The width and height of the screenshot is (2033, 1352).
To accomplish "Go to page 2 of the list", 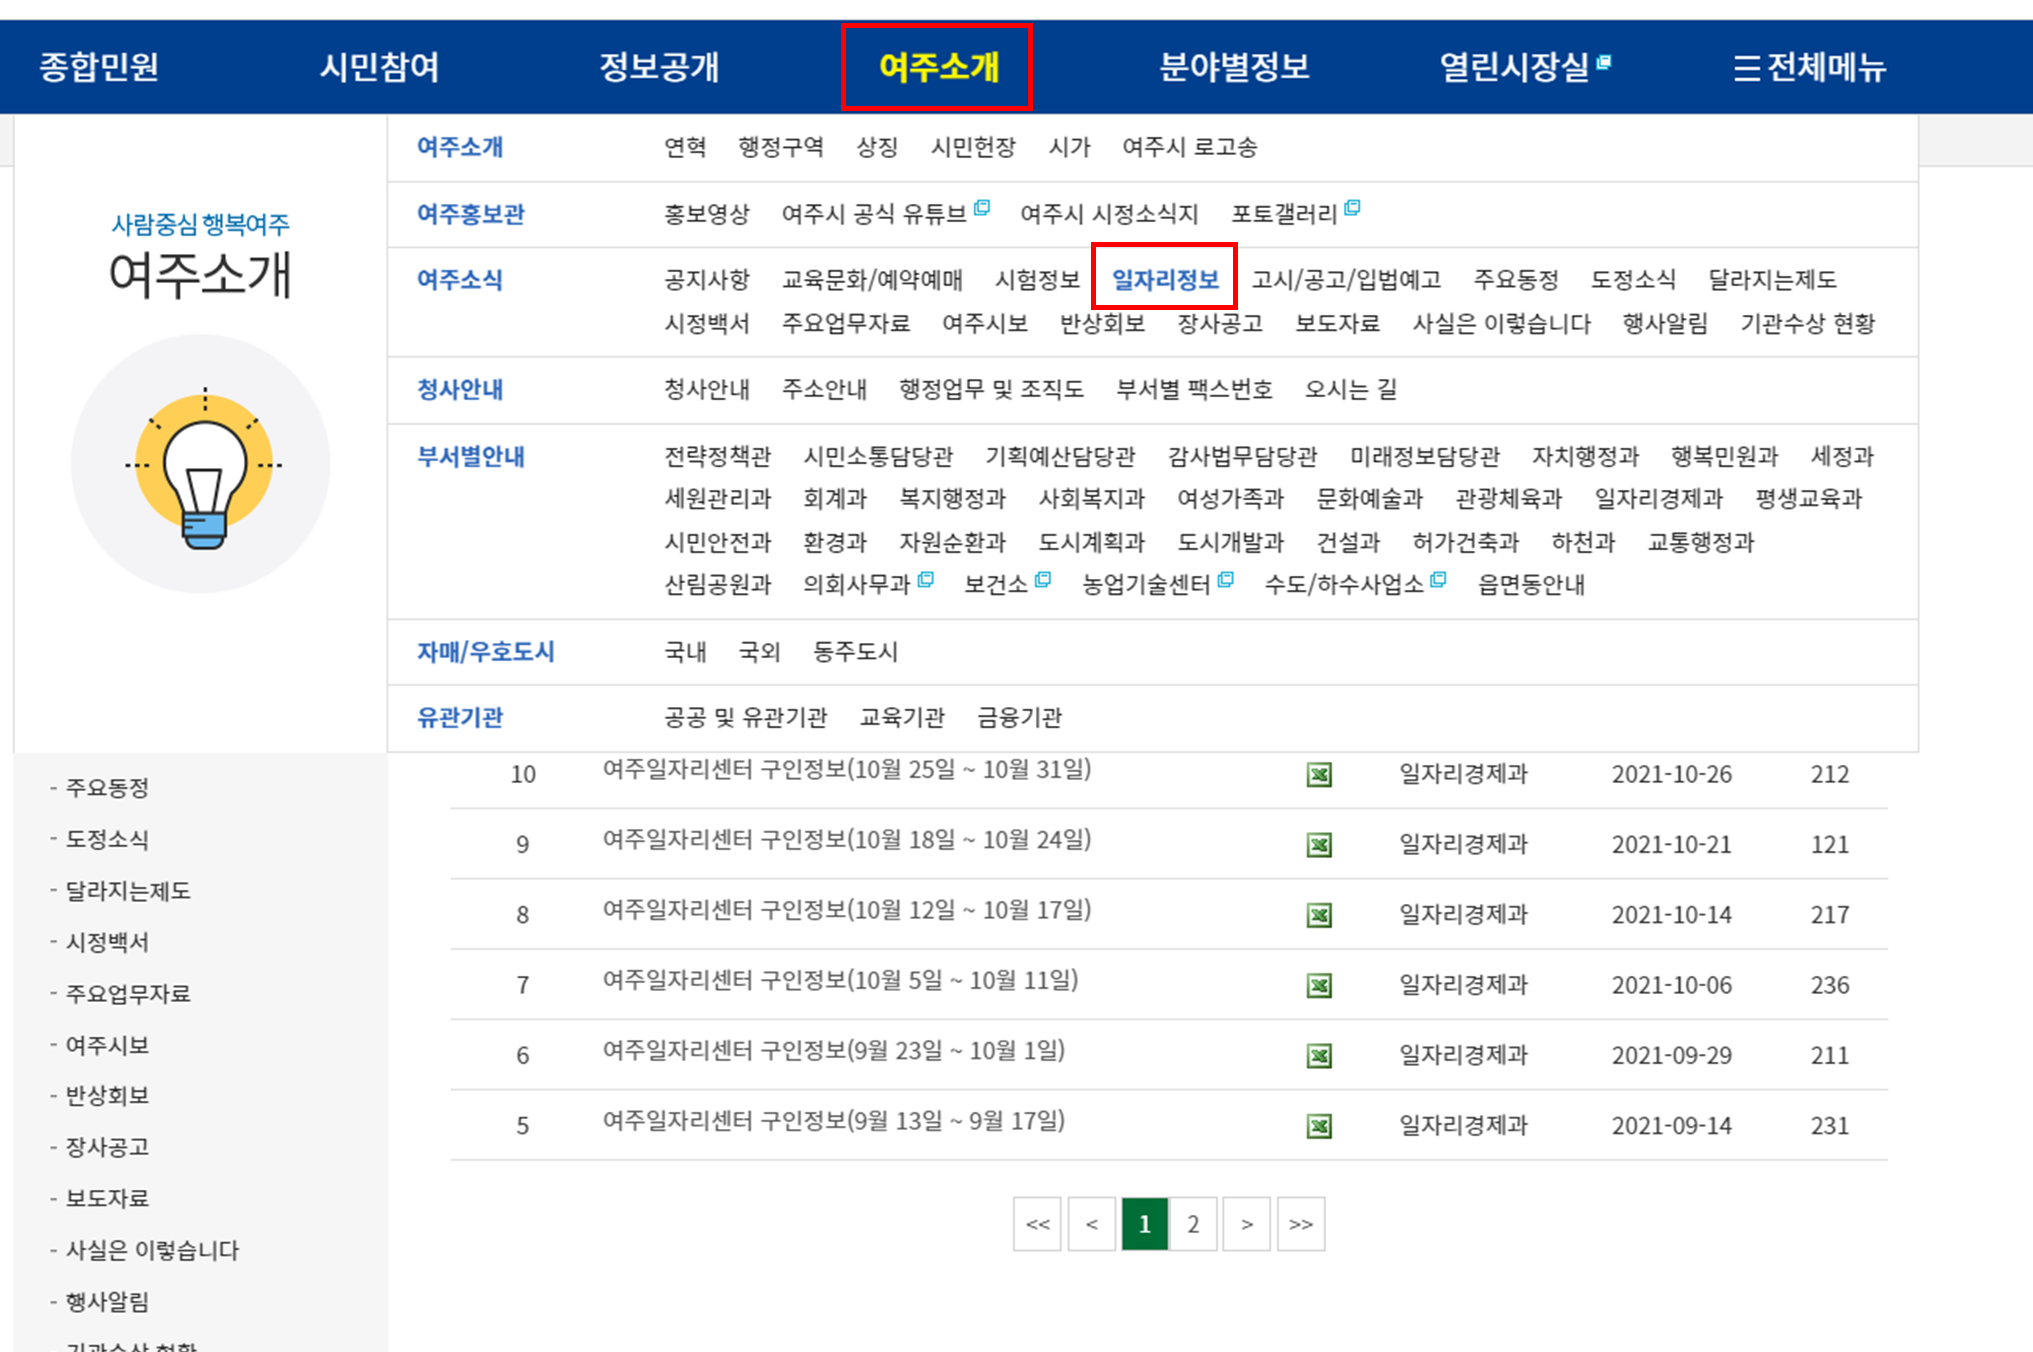I will 1192,1224.
